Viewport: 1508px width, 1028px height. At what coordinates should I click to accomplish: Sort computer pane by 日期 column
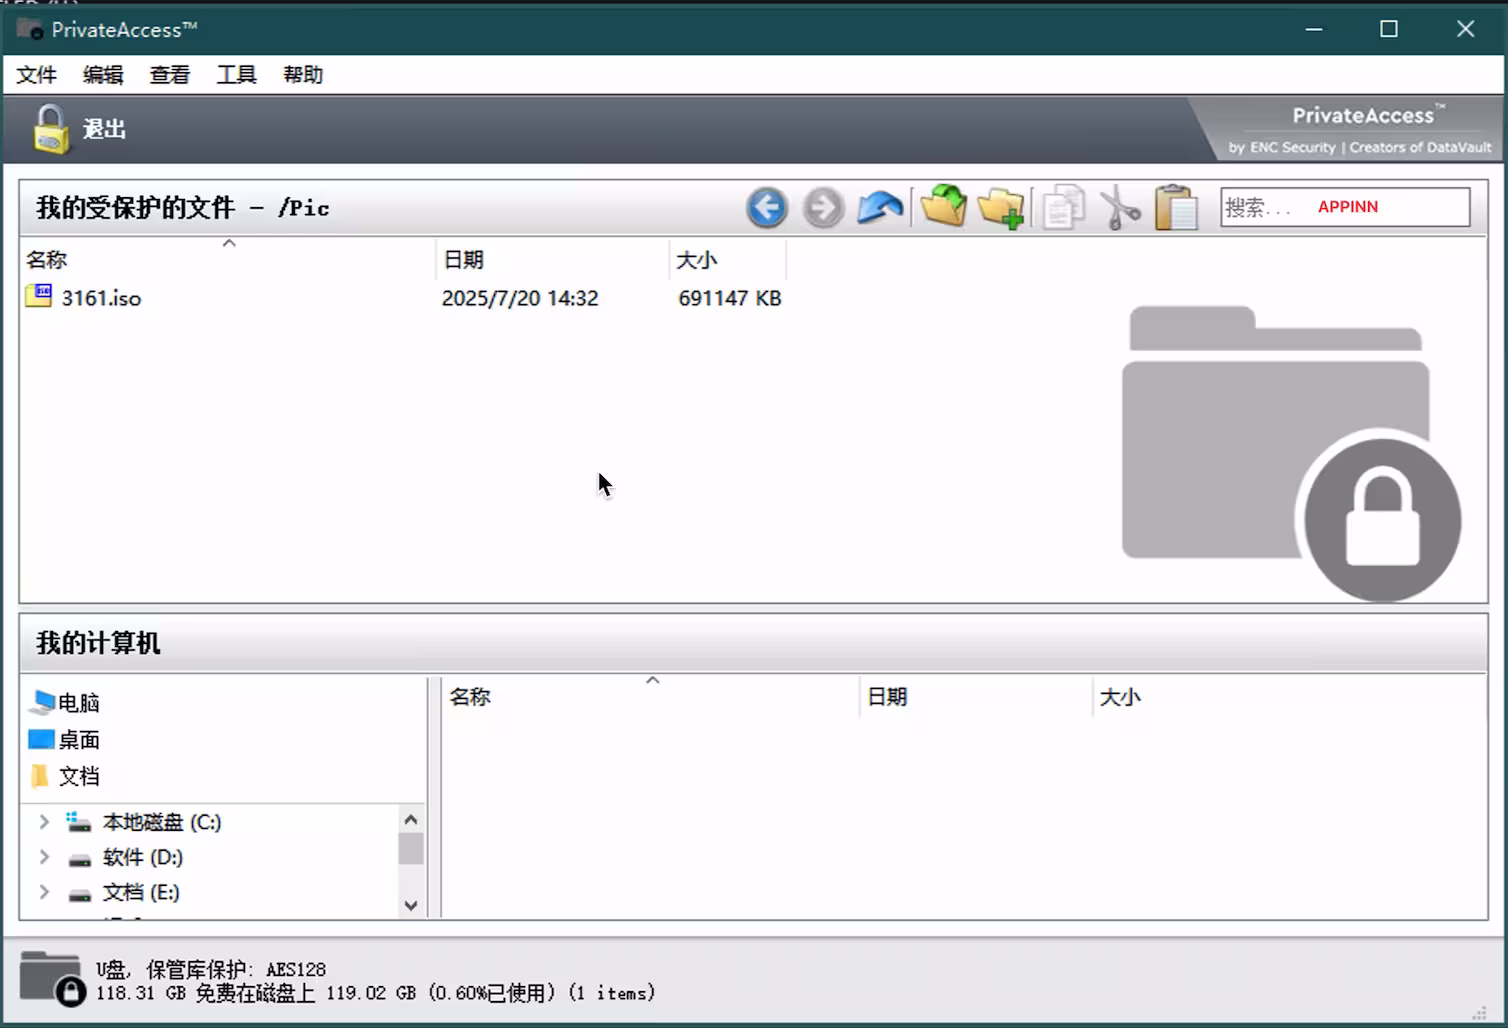(x=975, y=697)
